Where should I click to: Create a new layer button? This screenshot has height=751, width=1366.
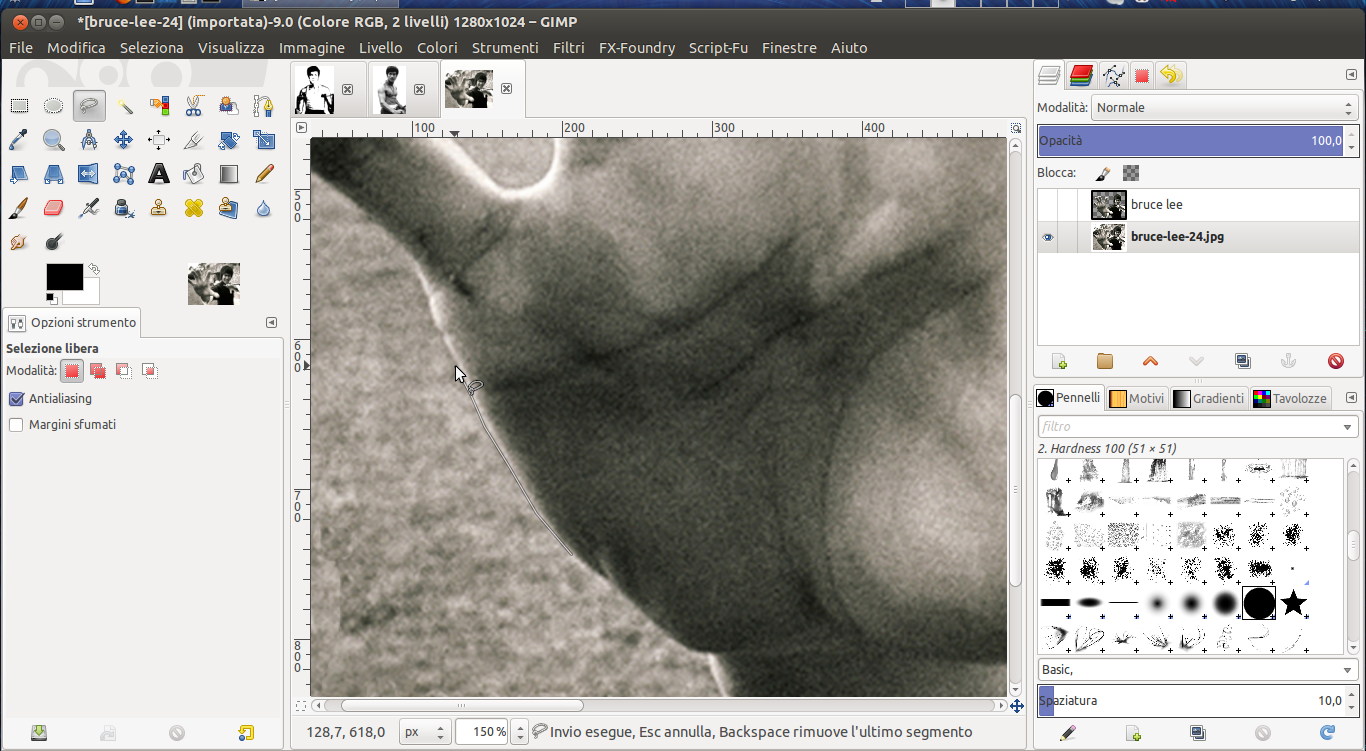click(1059, 361)
